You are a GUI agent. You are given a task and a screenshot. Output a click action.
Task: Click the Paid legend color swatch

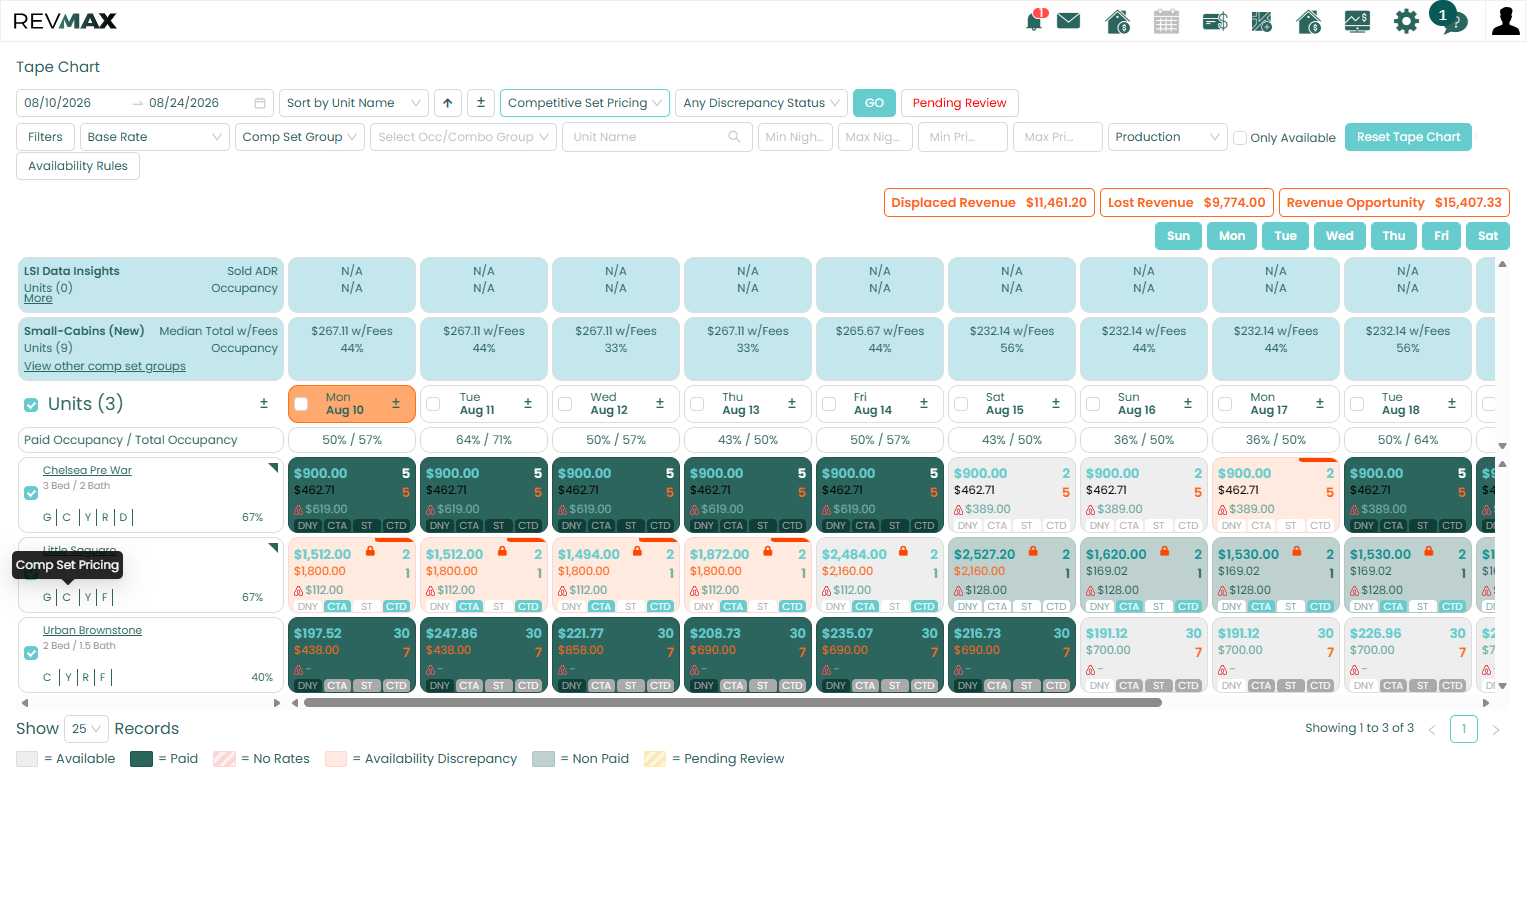point(141,759)
